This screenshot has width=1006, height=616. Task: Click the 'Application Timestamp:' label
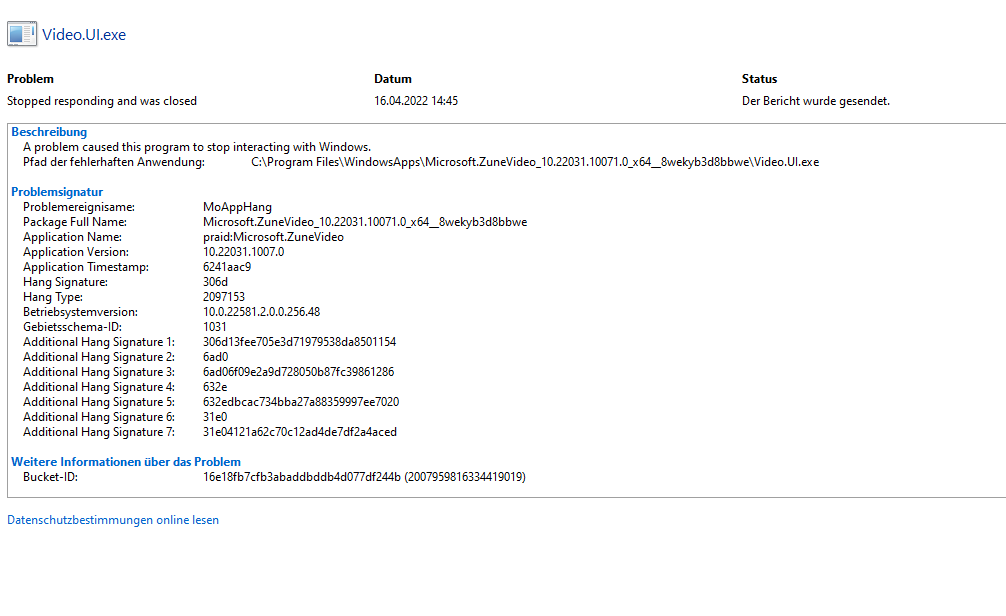(86, 267)
